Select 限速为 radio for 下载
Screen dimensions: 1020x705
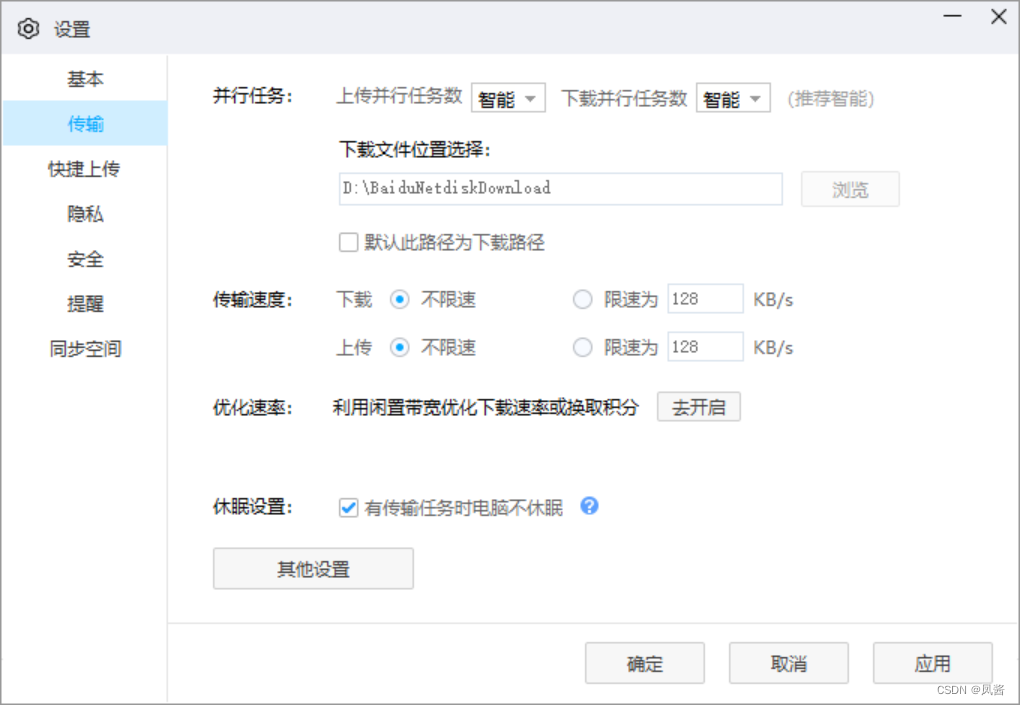pos(582,300)
